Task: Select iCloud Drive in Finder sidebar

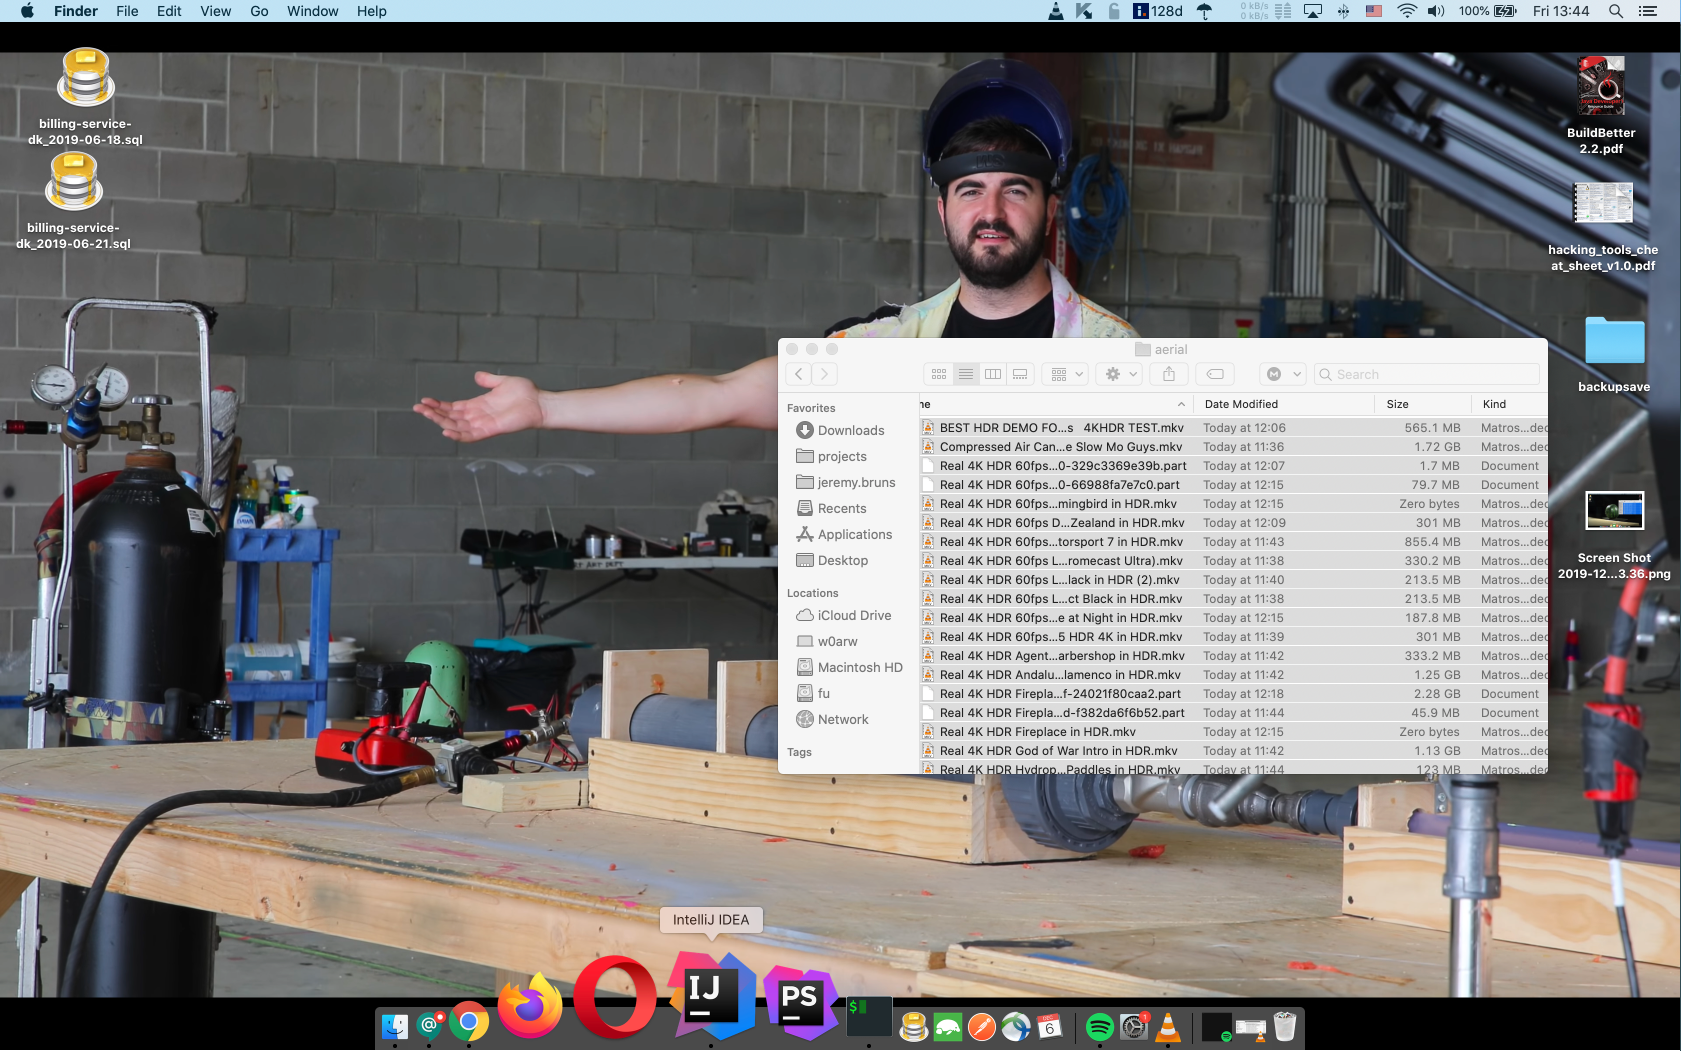Action: [x=850, y=615]
